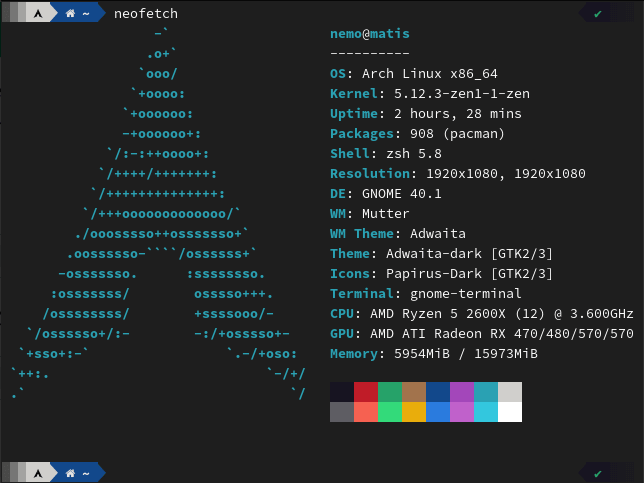Click the DE 'GNOME 40.1' line
The image size is (644, 483).
point(386,193)
